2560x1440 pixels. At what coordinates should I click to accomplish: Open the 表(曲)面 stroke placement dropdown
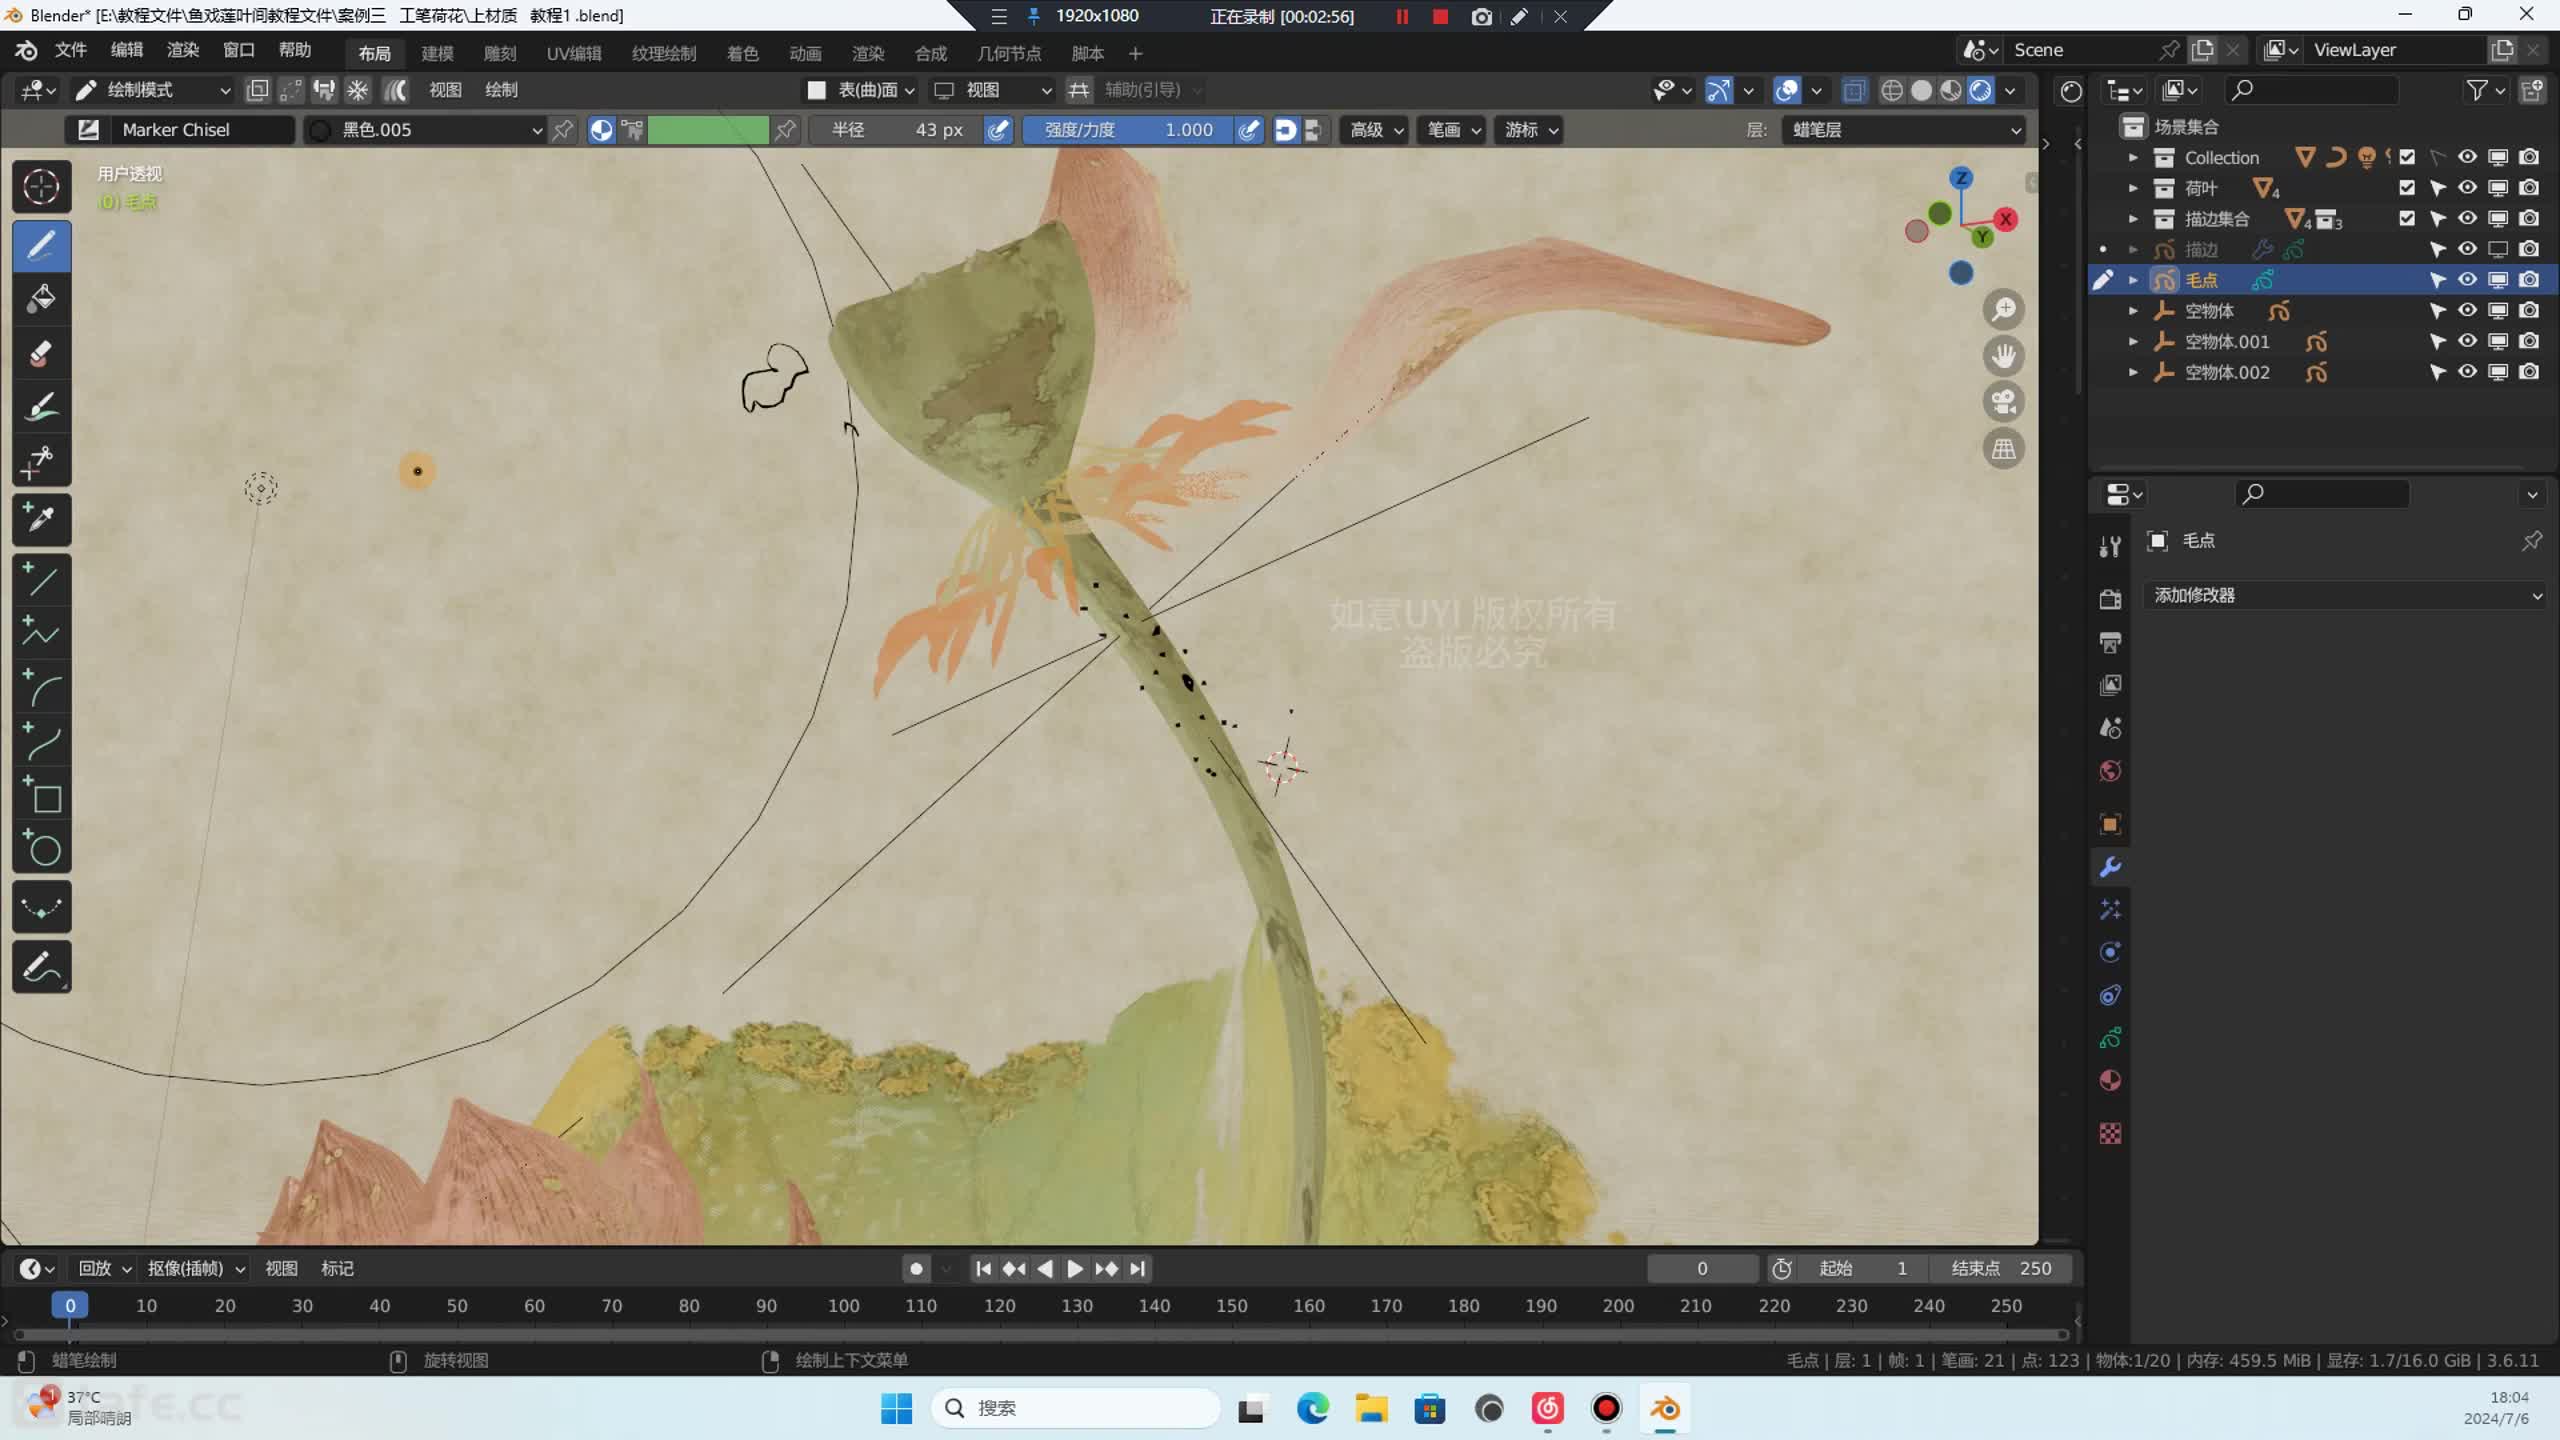pos(862,90)
